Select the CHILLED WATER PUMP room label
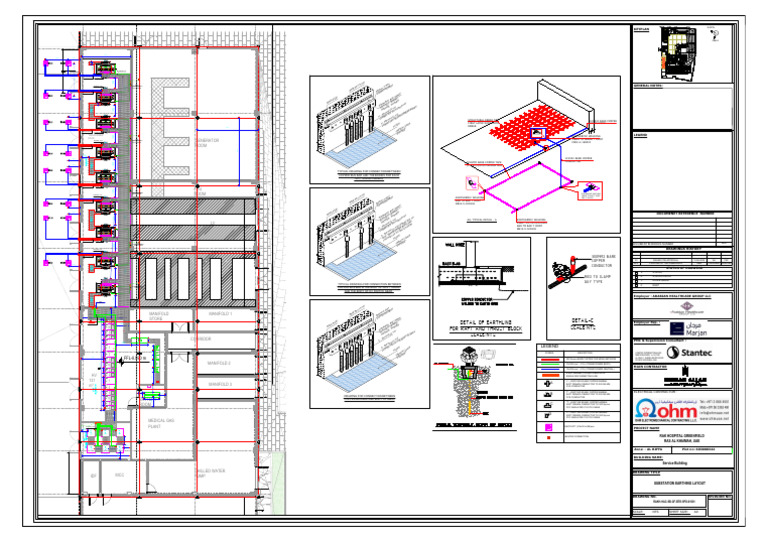Image resolution: width=768 pixels, height=542 pixels. 210,473
